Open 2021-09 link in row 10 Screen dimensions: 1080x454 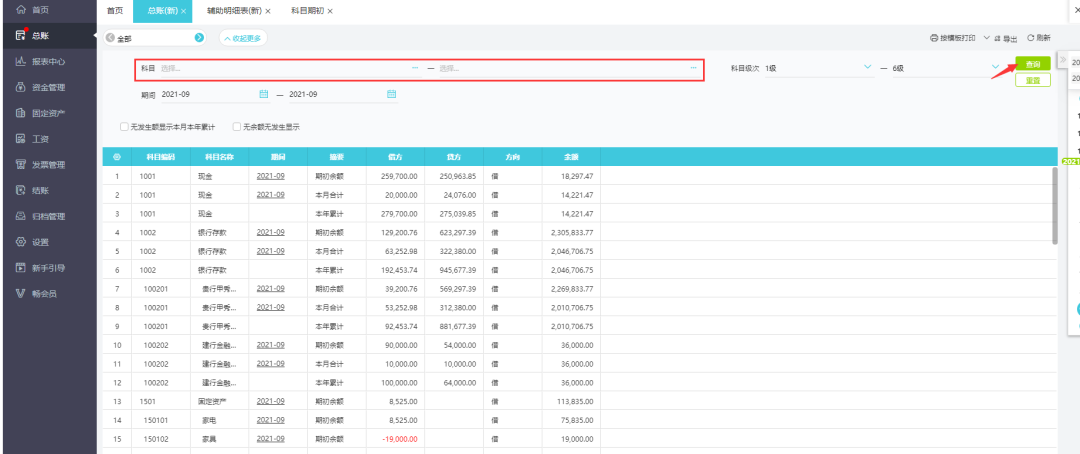coord(271,344)
